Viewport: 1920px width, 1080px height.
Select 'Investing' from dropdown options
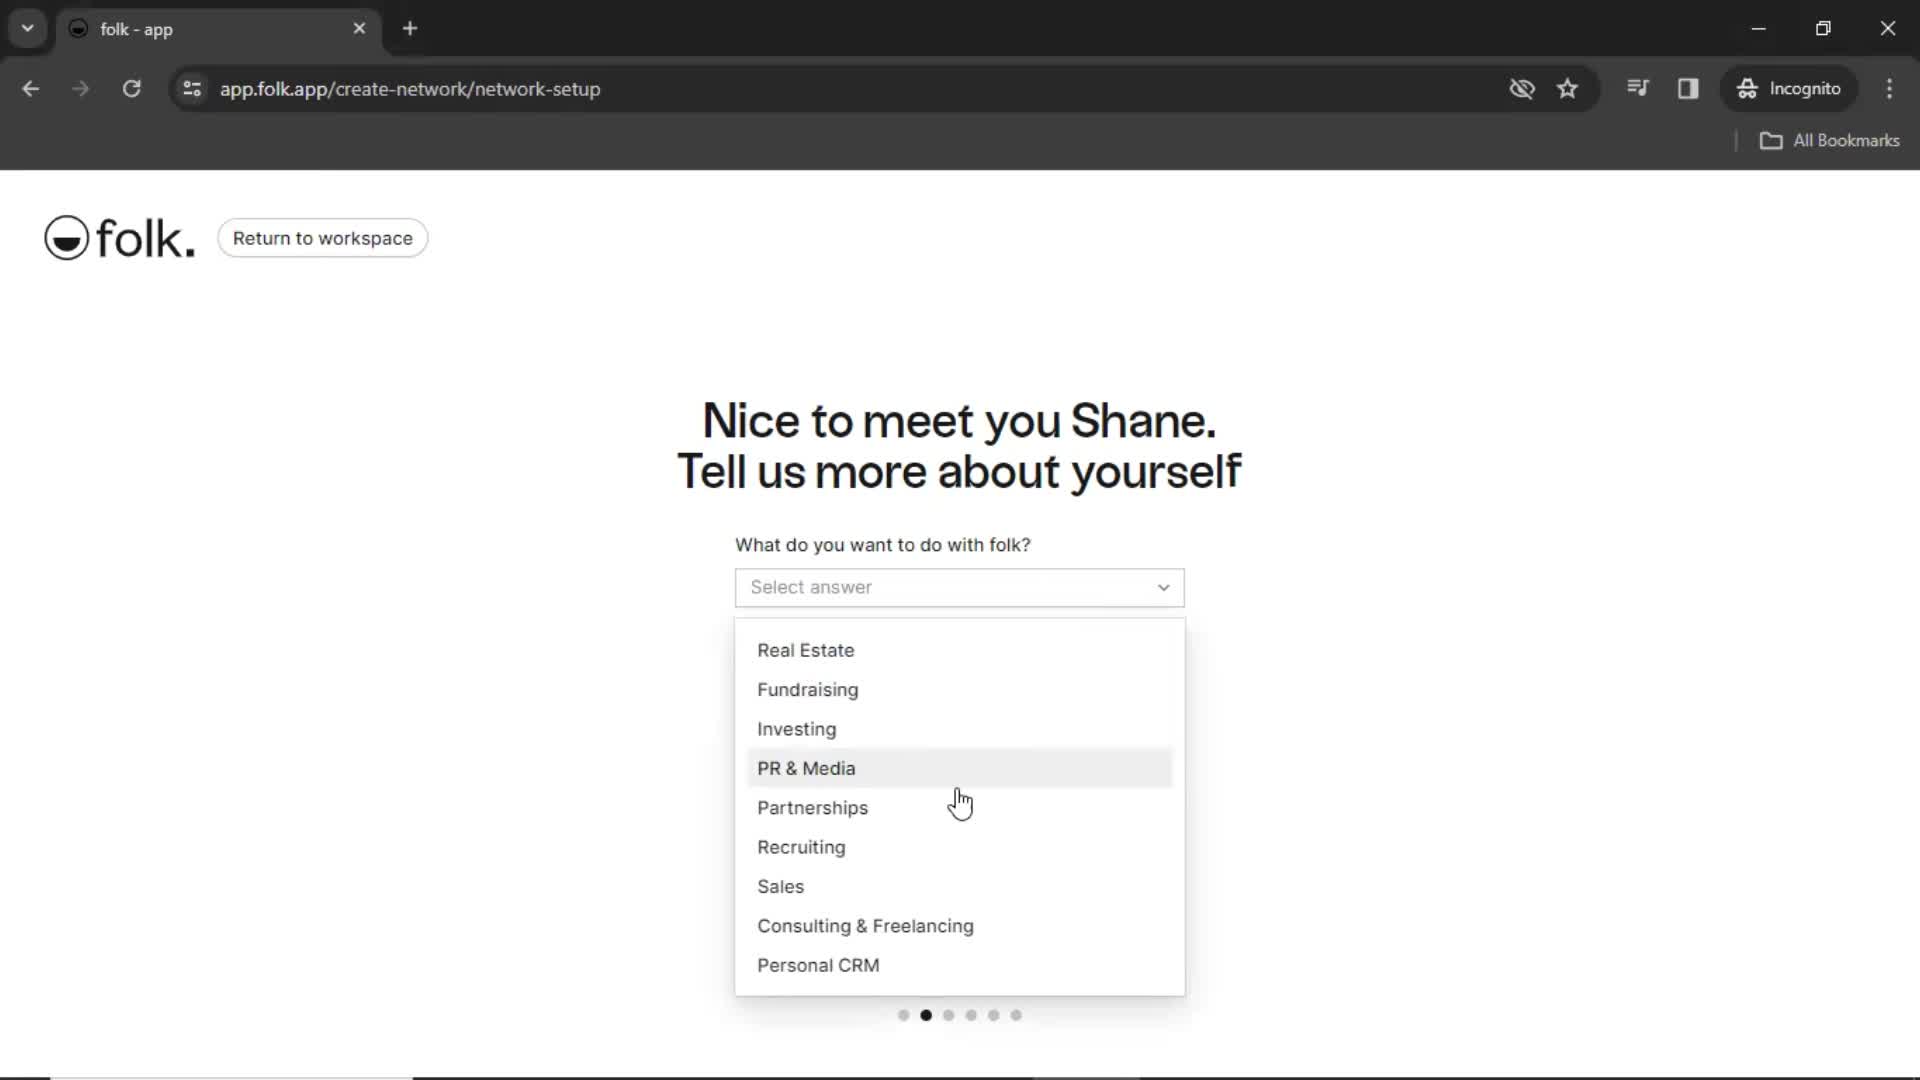point(798,728)
